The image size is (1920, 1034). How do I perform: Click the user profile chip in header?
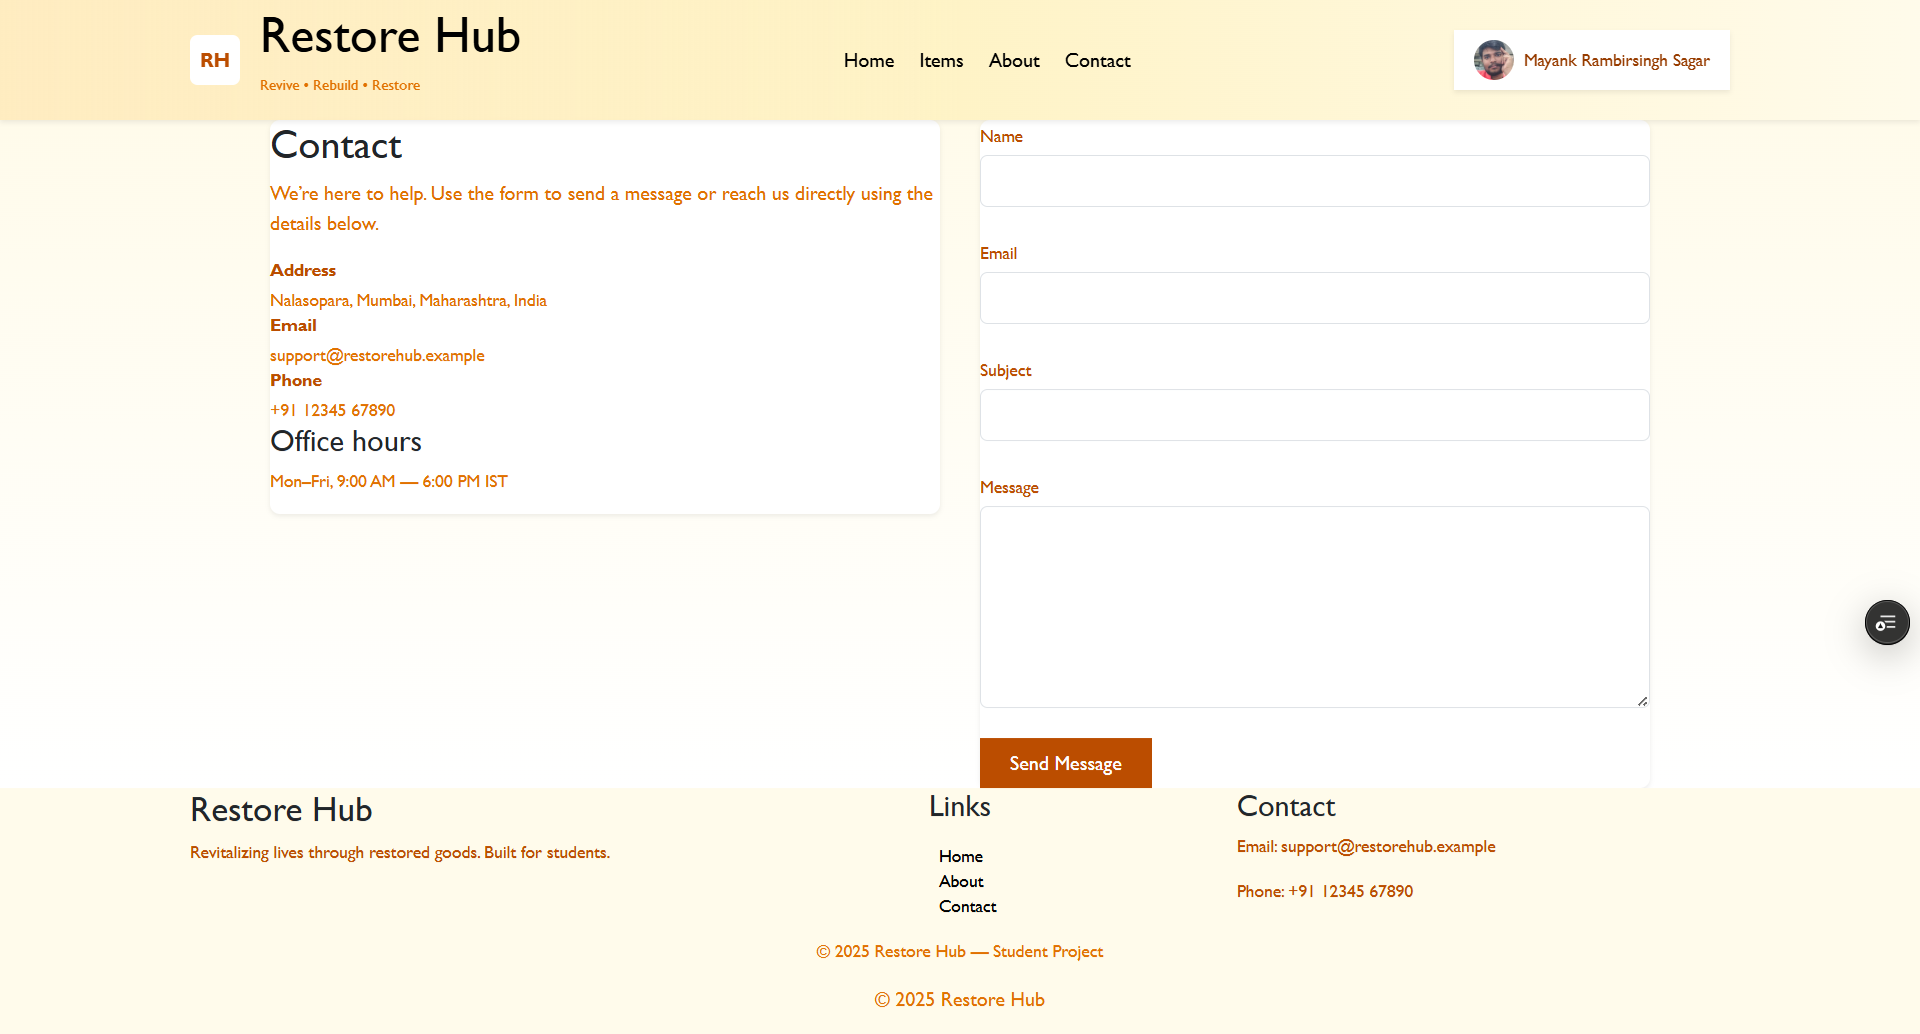(1590, 60)
